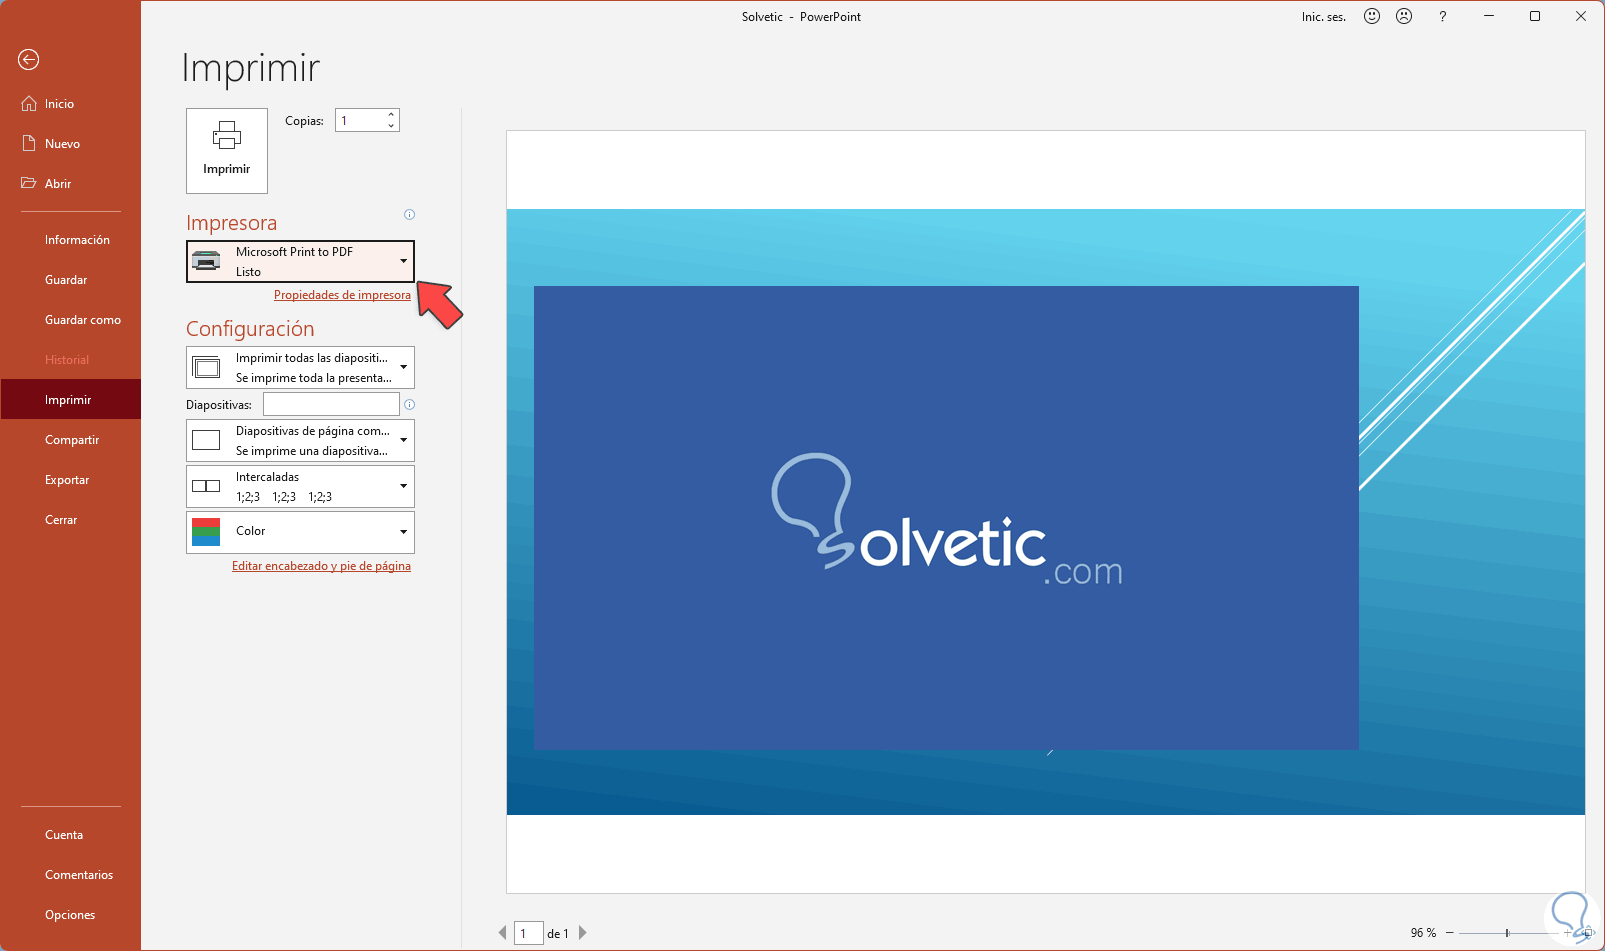Open the Inicio backstage page
Image resolution: width=1605 pixels, height=951 pixels.
point(70,104)
